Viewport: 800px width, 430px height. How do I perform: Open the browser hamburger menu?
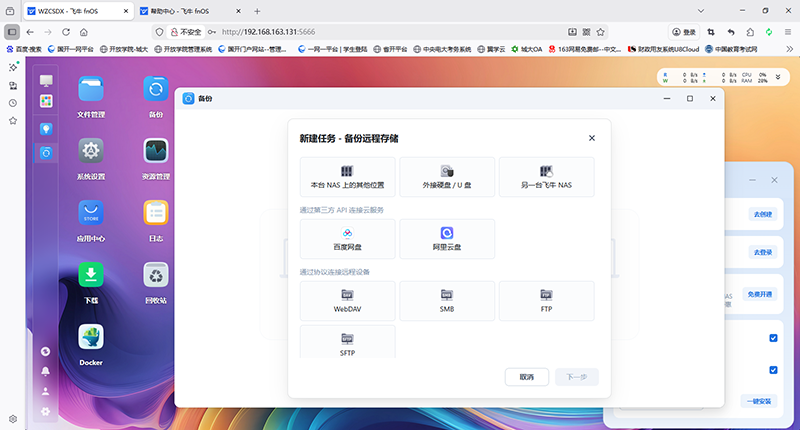click(x=788, y=32)
